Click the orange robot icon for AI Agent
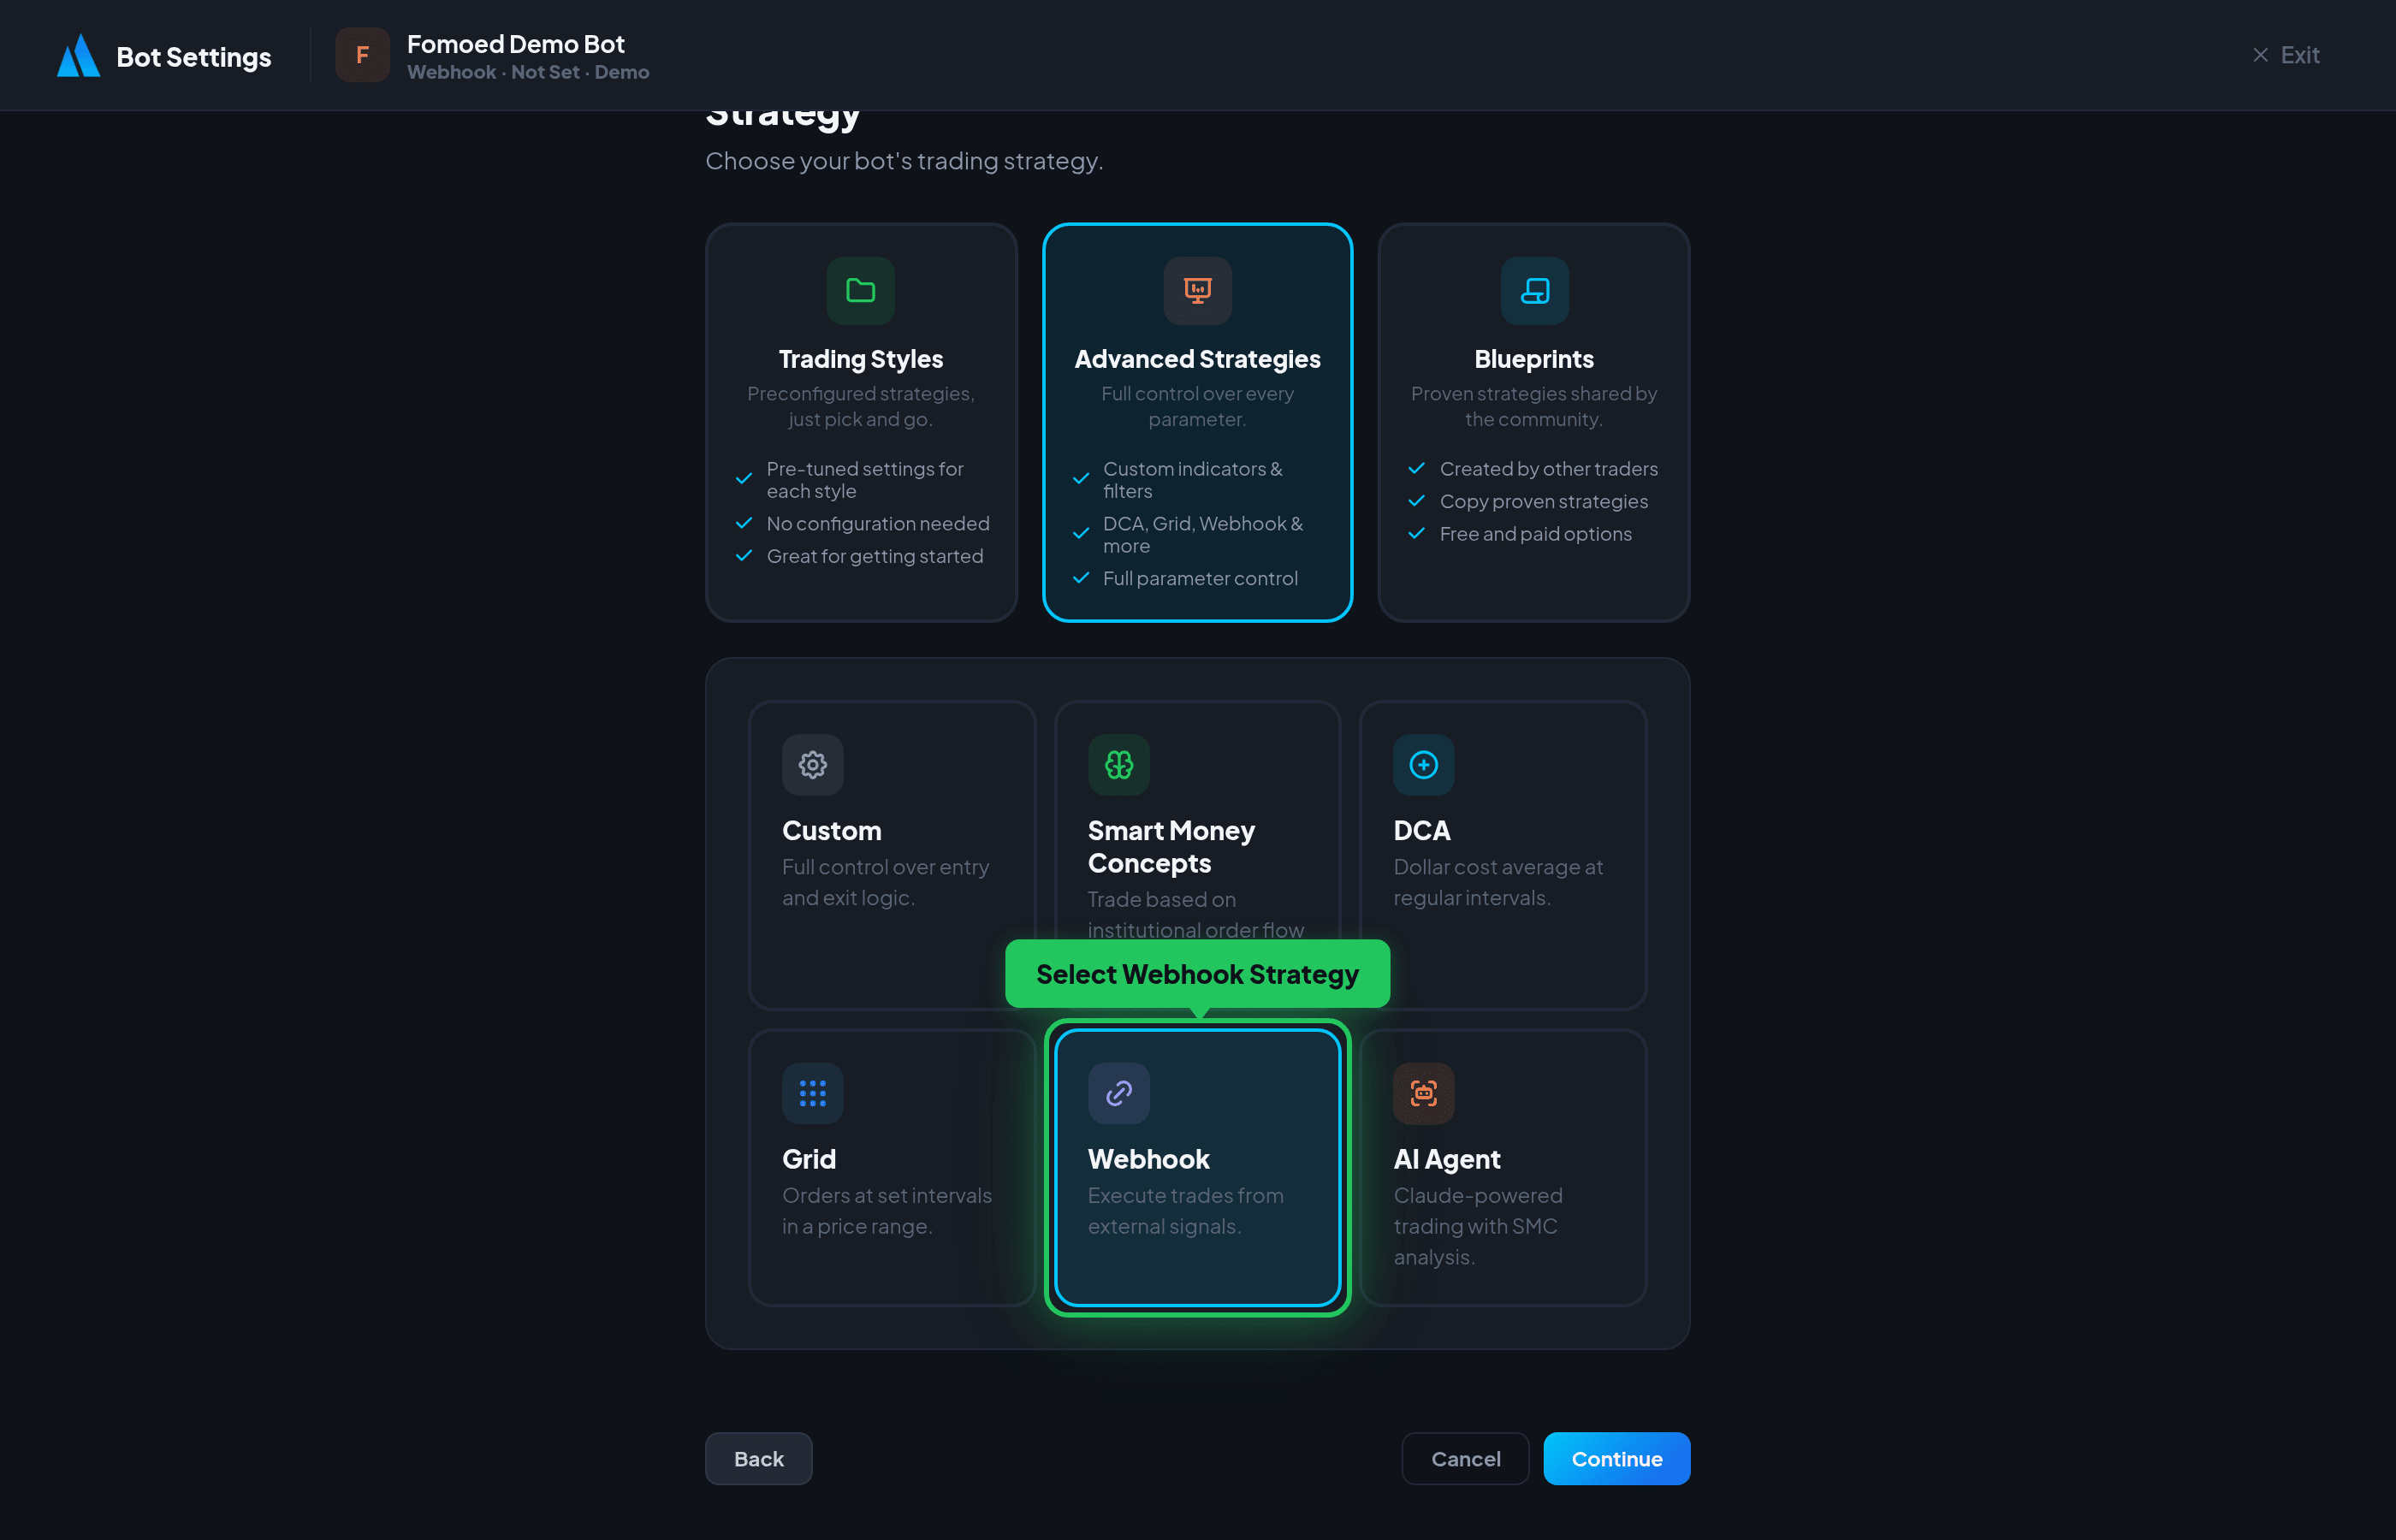 click(1423, 1093)
